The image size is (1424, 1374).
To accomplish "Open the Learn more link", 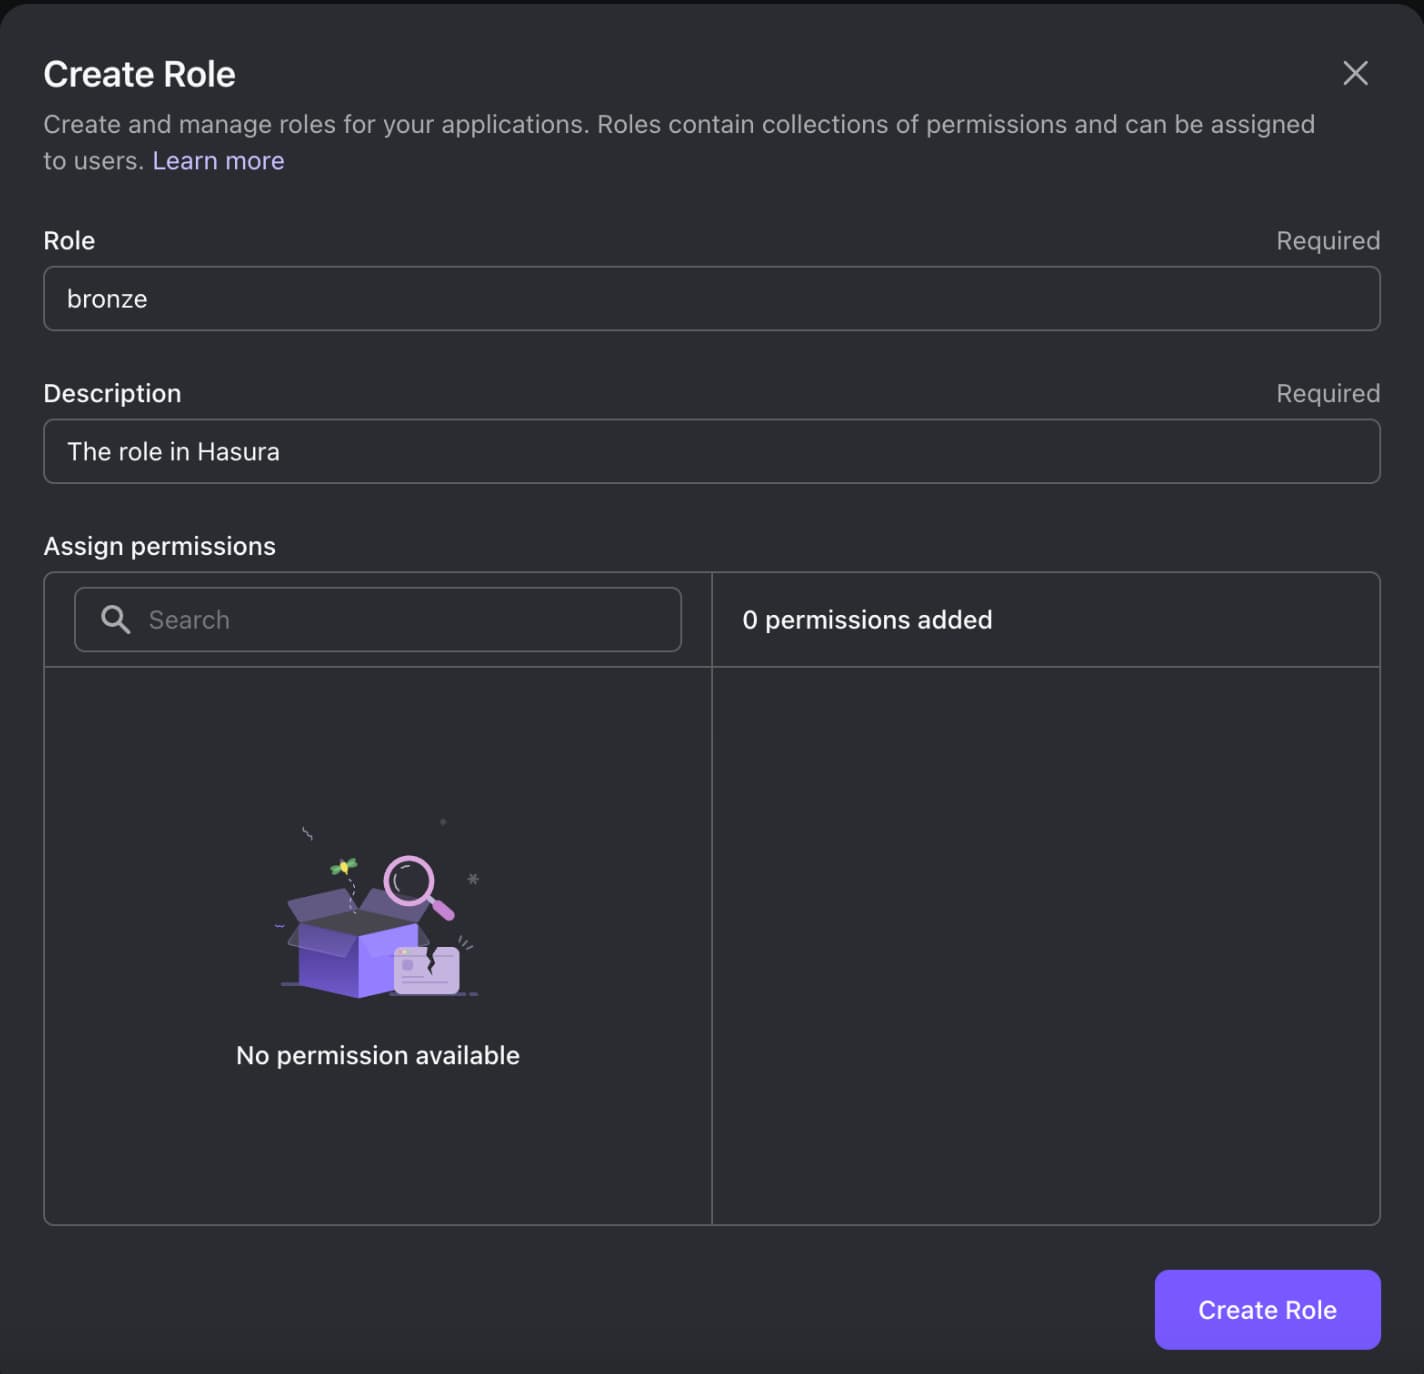I will (x=218, y=160).
